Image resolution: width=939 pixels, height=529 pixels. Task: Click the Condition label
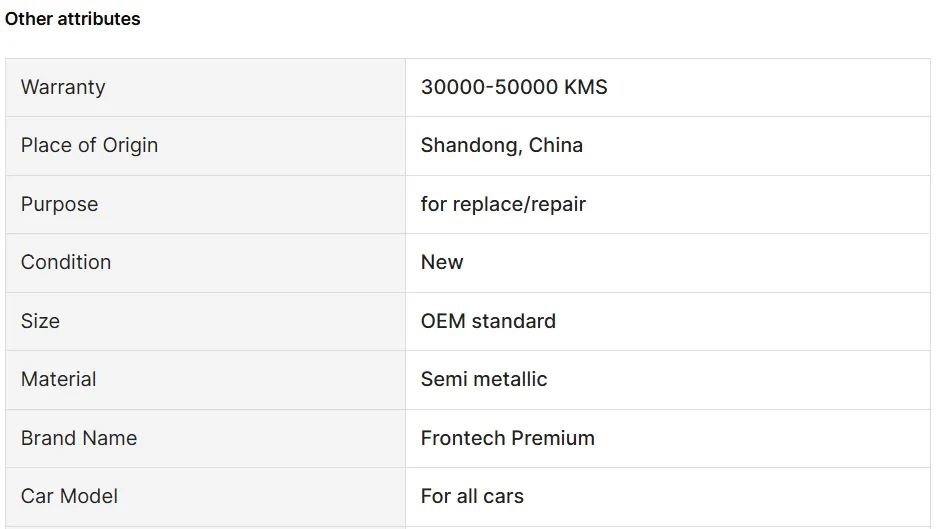pyautogui.click(x=66, y=262)
